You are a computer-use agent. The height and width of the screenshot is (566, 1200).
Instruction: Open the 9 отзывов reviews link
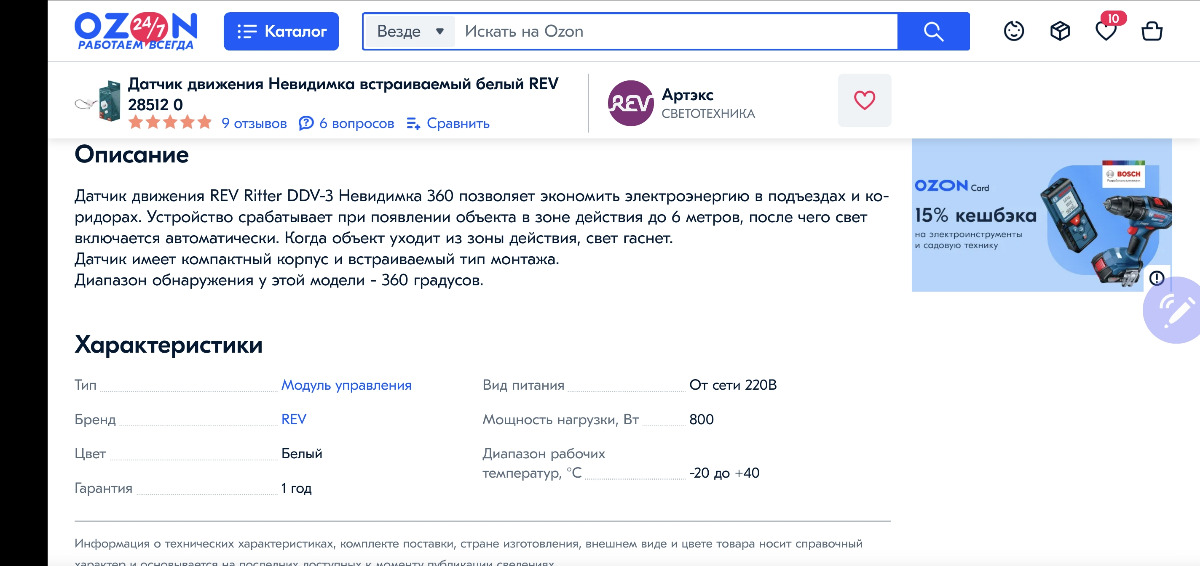click(254, 123)
